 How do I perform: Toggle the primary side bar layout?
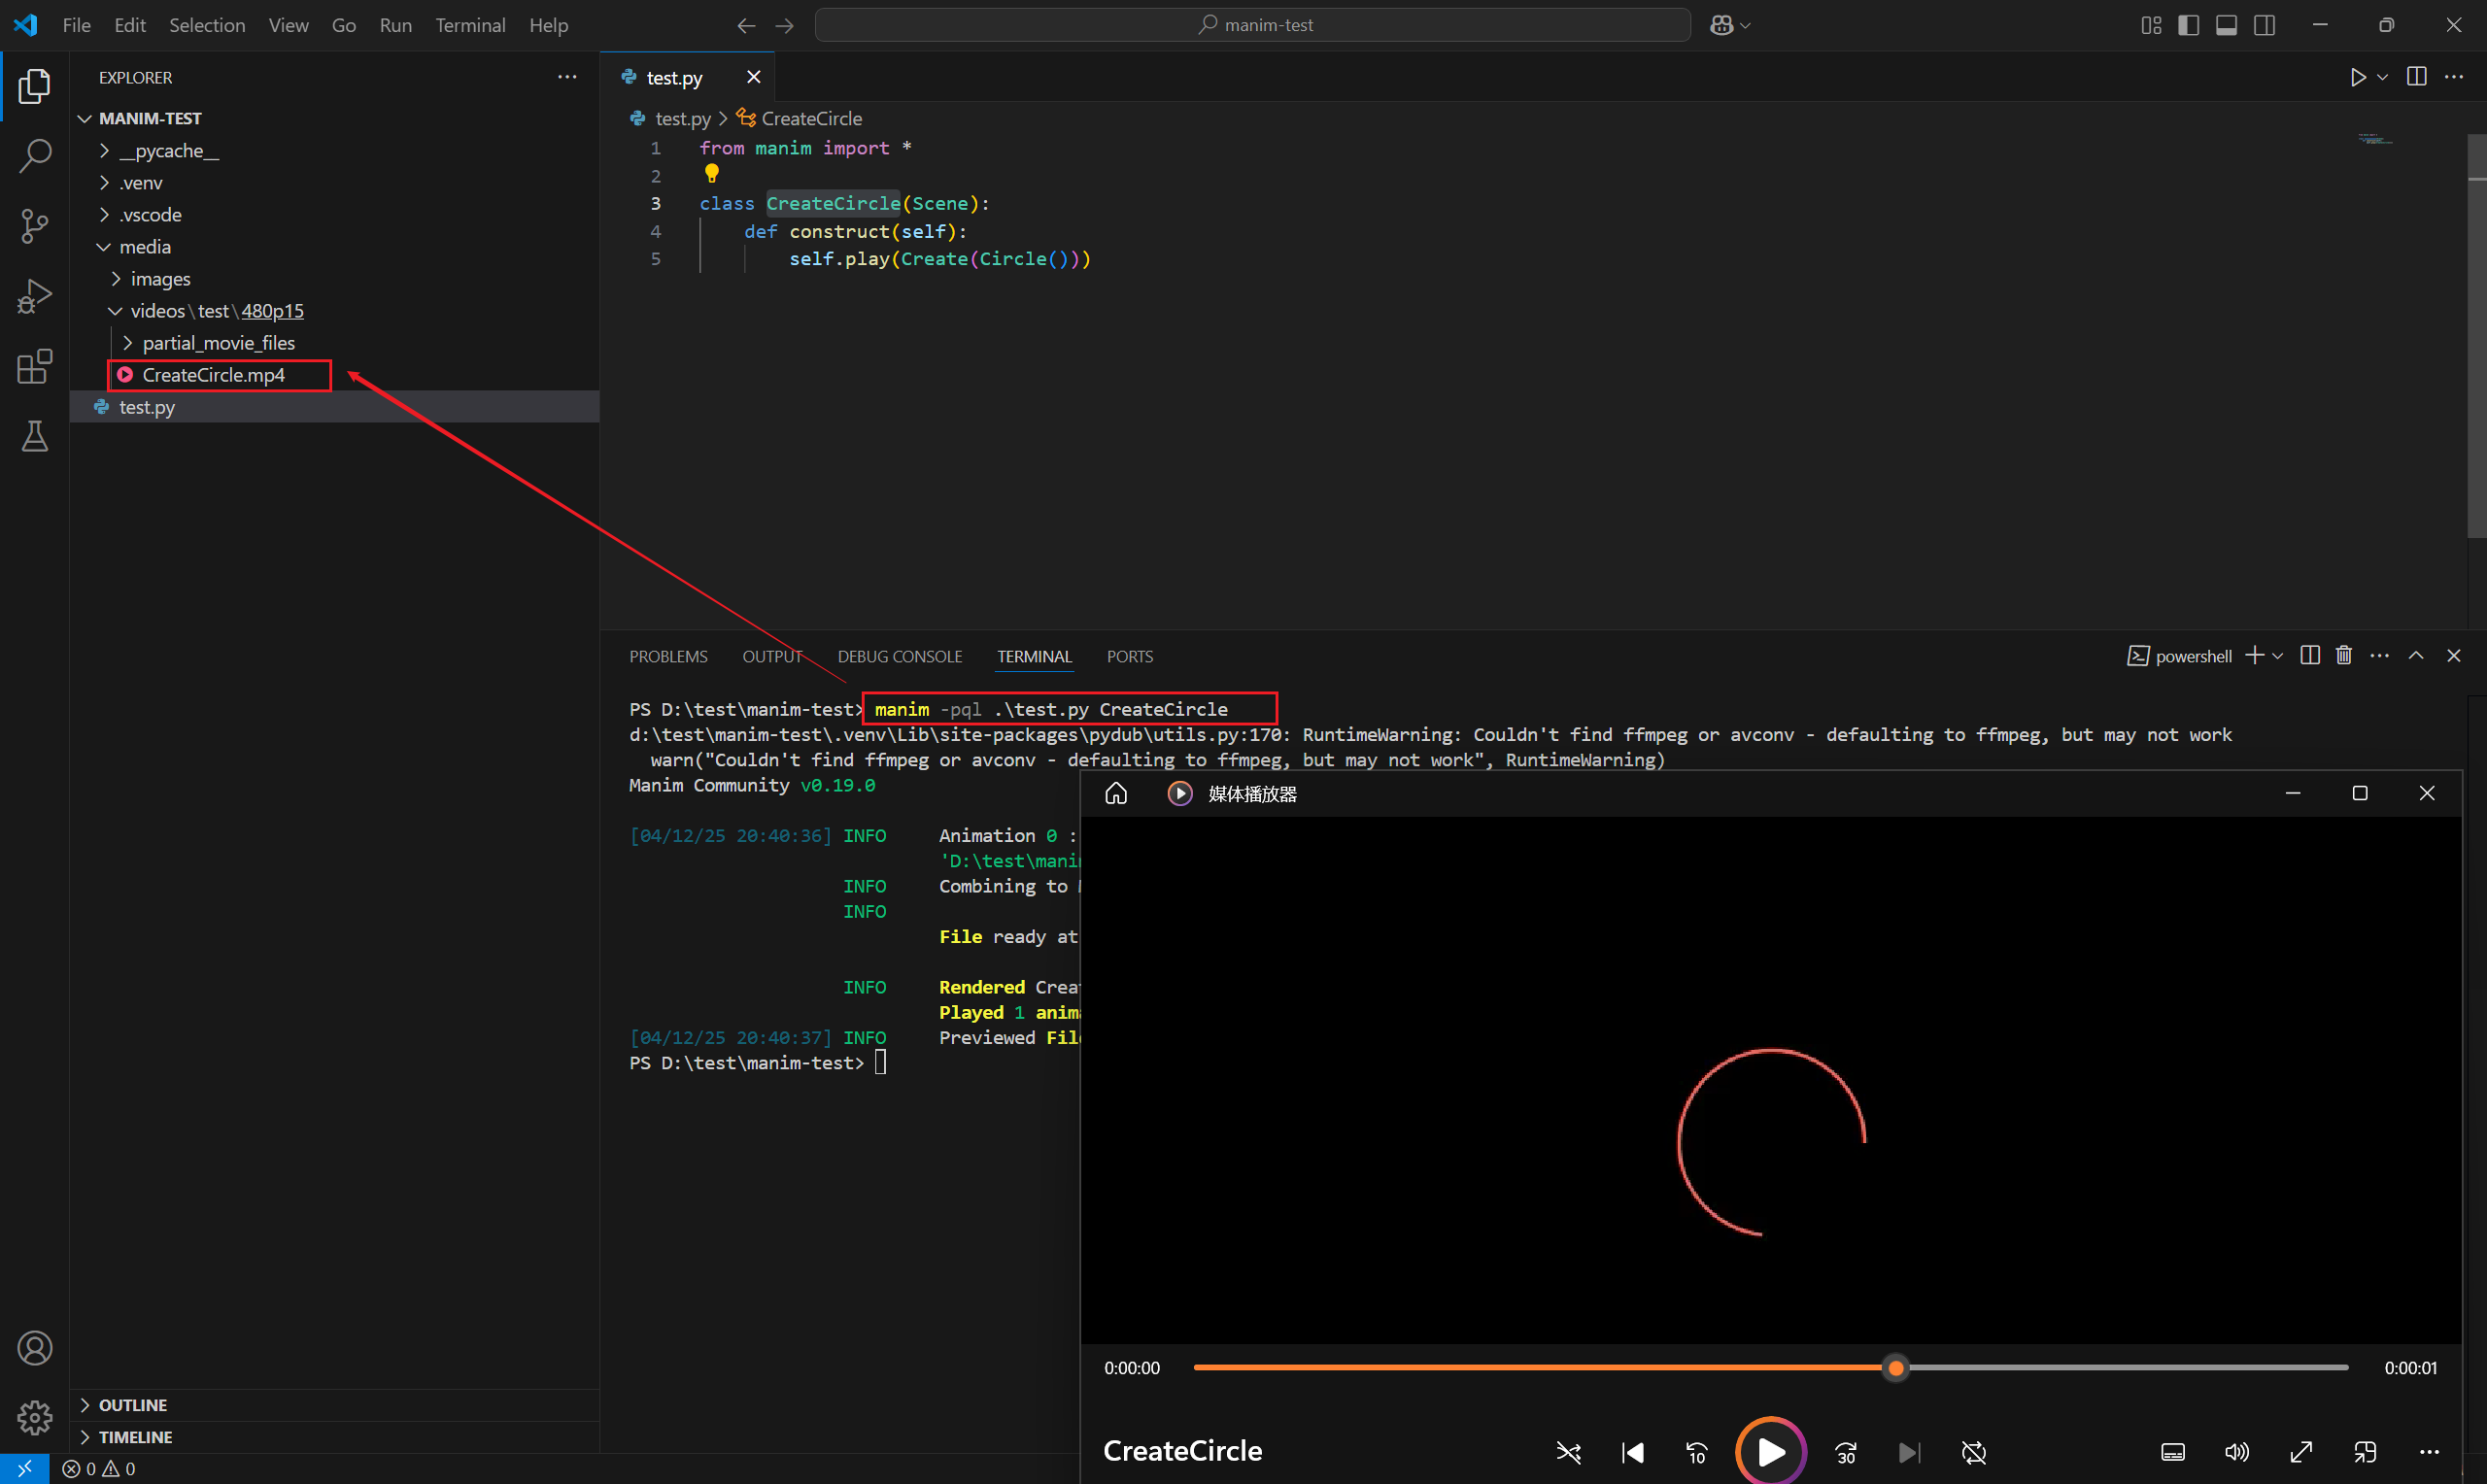coord(2188,25)
